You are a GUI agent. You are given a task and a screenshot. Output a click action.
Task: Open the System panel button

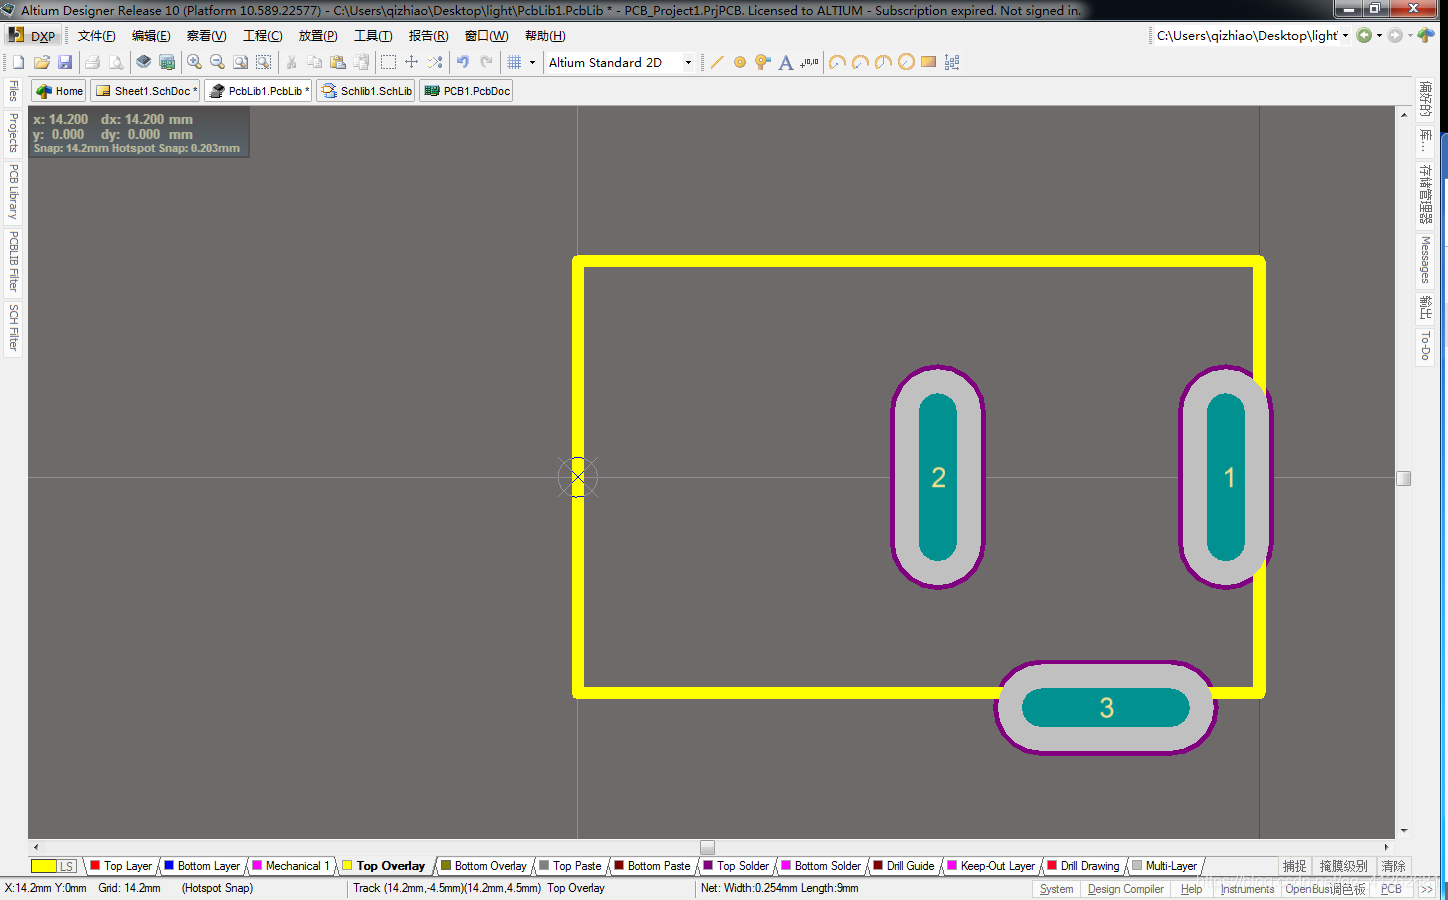coord(1056,889)
